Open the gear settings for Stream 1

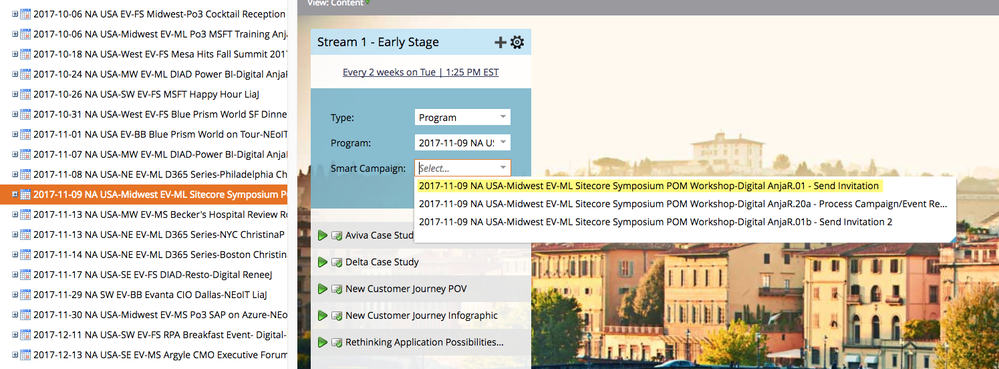click(x=517, y=43)
